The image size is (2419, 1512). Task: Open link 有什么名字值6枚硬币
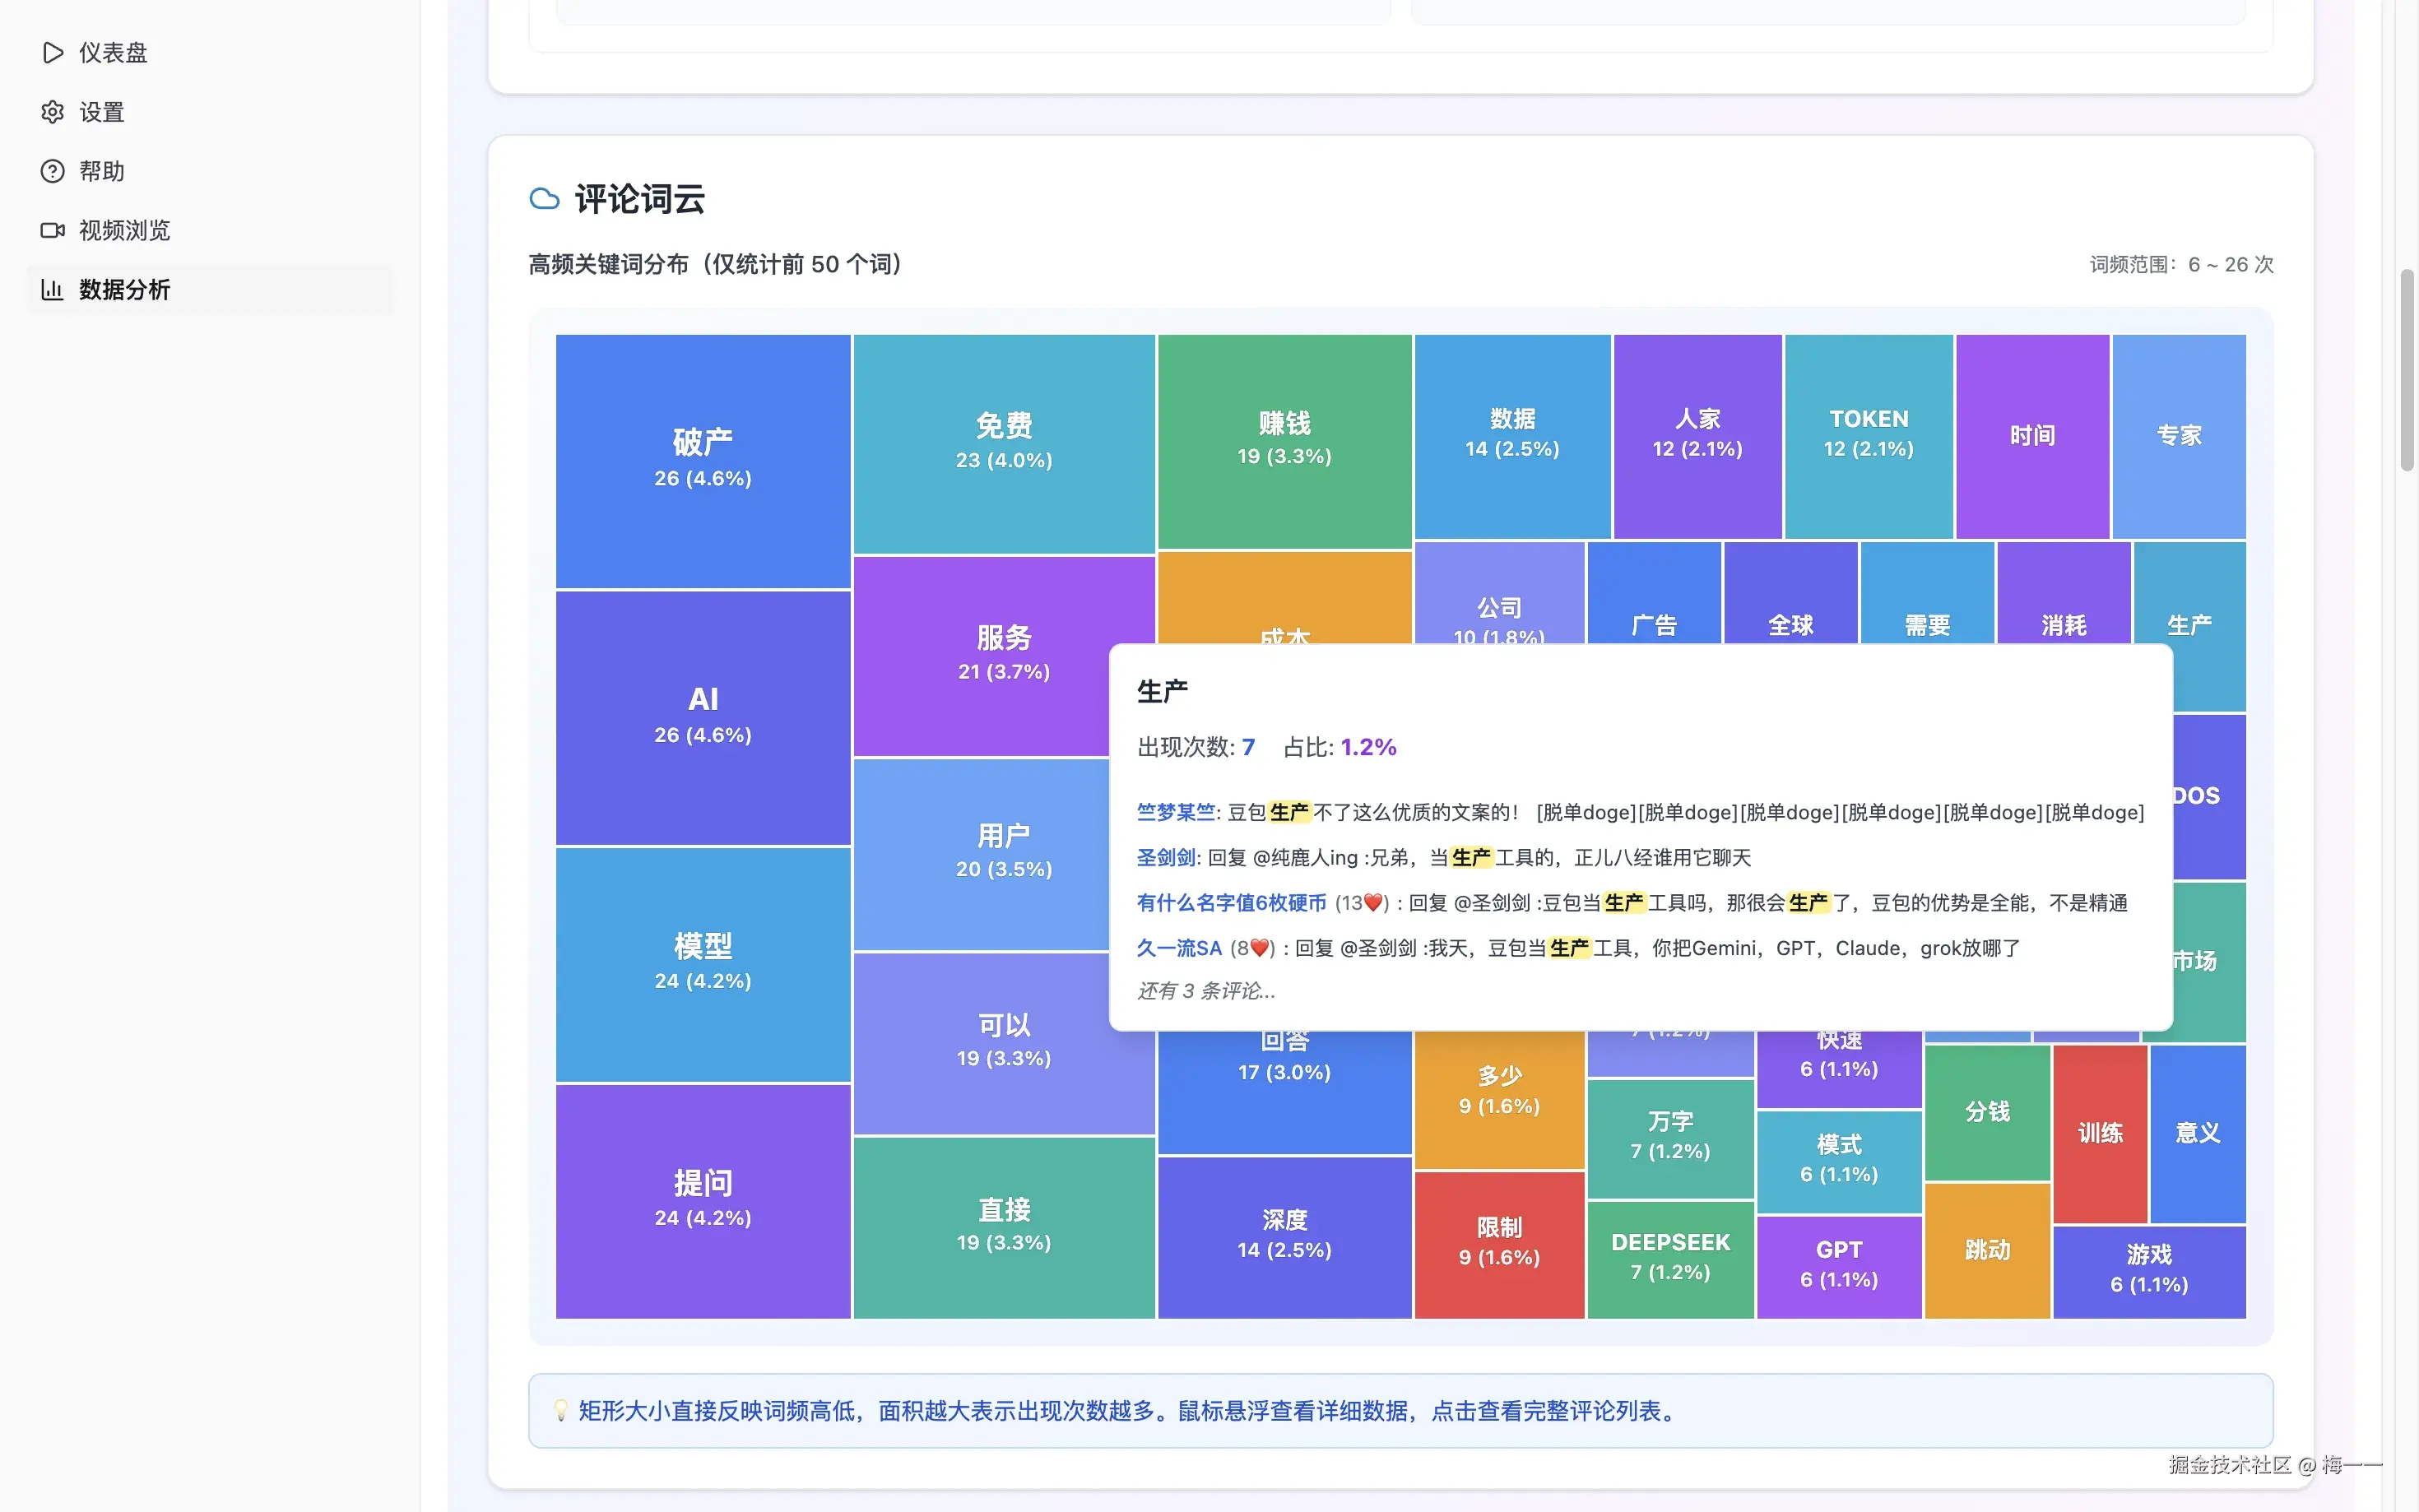point(1232,903)
